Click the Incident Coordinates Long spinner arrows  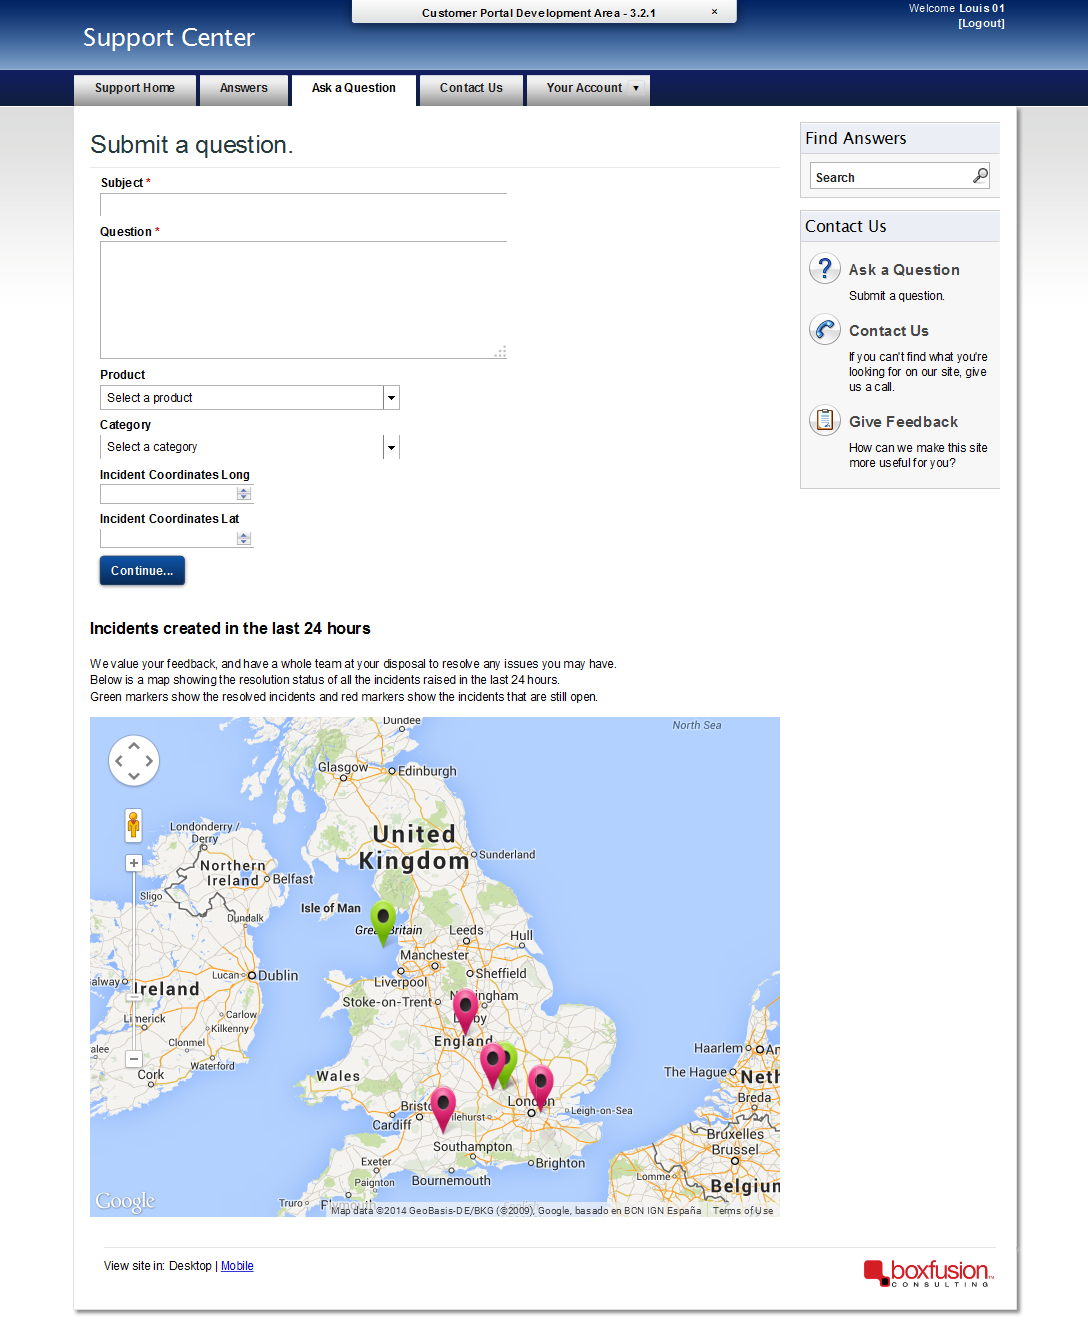[244, 494]
